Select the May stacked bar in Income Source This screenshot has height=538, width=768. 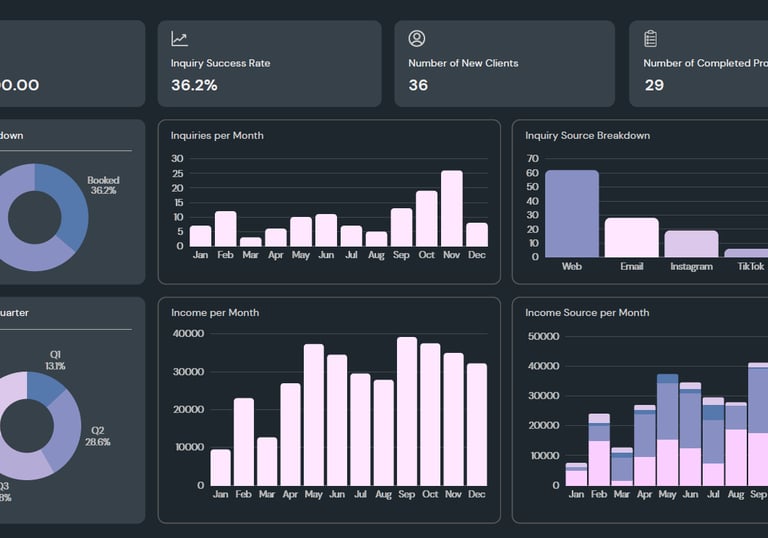coord(668,430)
